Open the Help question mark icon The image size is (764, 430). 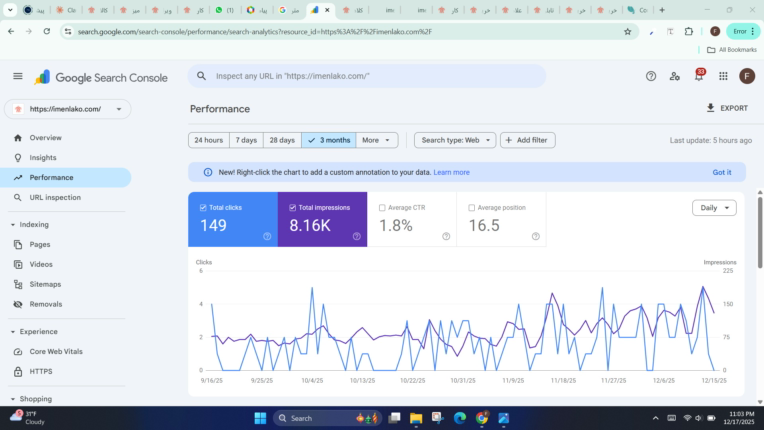[x=651, y=76]
